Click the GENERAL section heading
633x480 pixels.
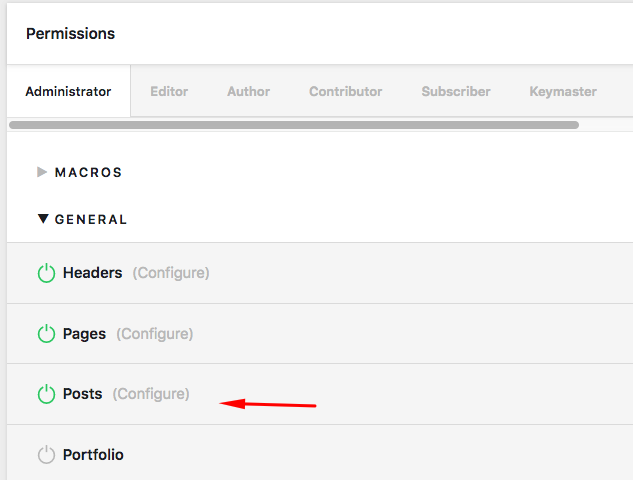pyautogui.click(x=91, y=220)
